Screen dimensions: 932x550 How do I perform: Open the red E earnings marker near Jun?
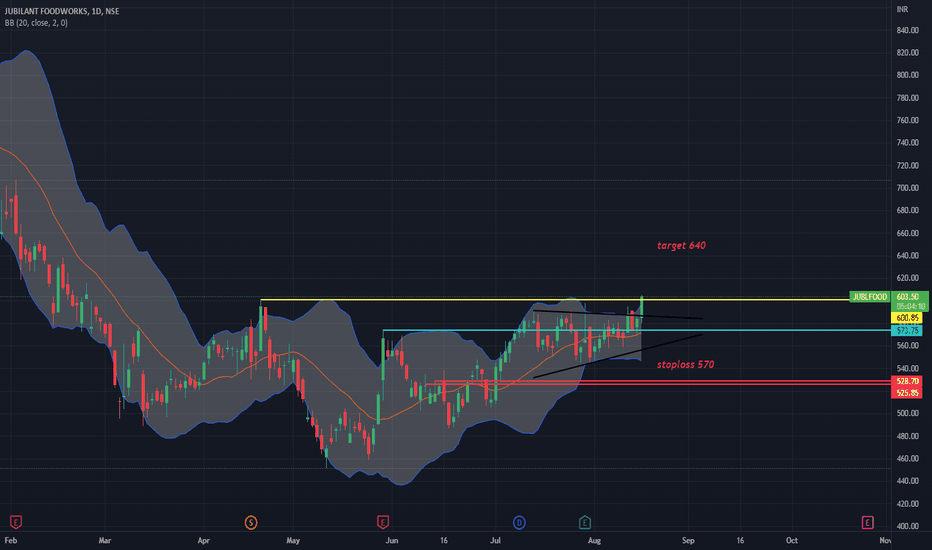tap(383, 523)
